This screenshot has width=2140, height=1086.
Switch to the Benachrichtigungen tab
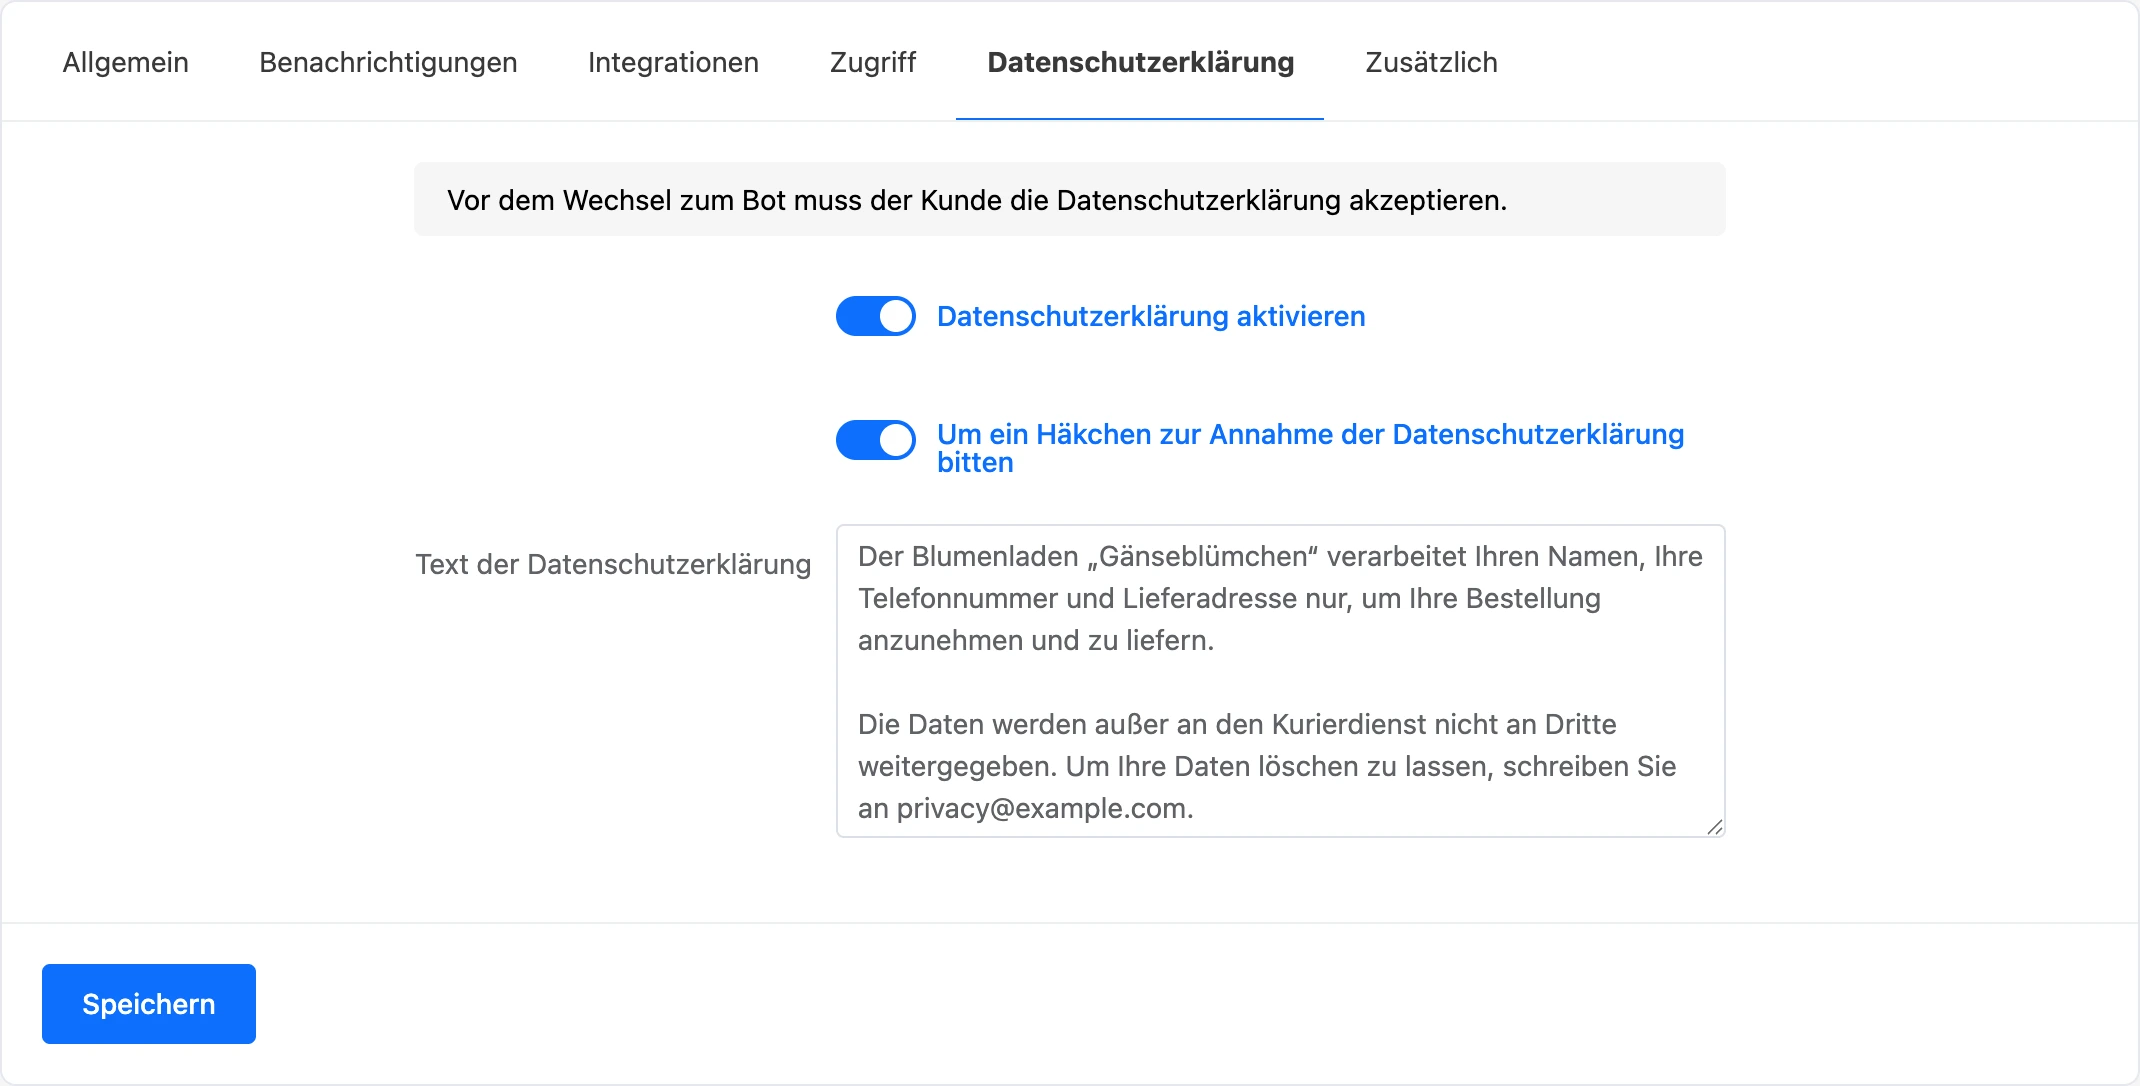(x=388, y=62)
